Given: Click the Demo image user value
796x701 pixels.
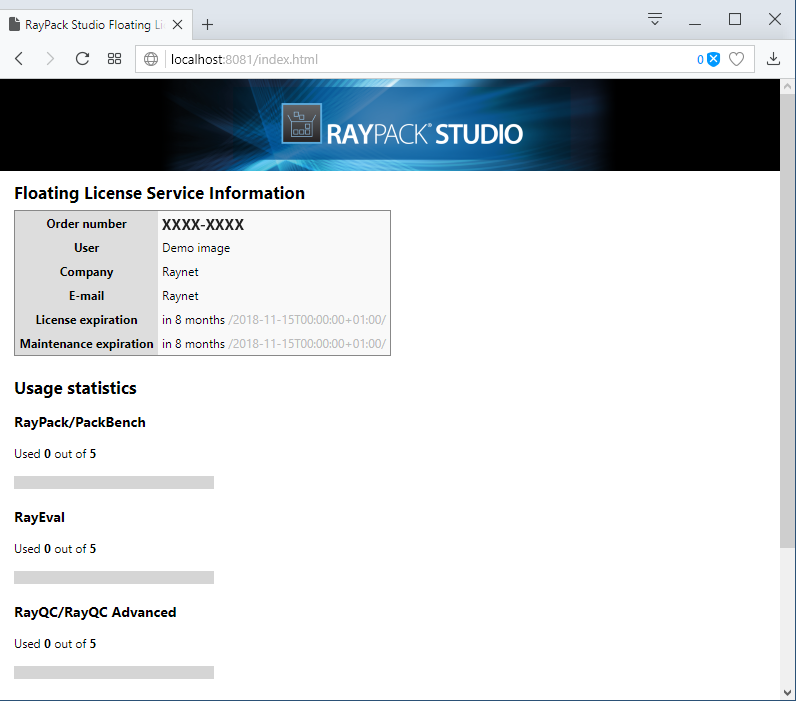Looking at the screenshot, I should click(x=196, y=248).
